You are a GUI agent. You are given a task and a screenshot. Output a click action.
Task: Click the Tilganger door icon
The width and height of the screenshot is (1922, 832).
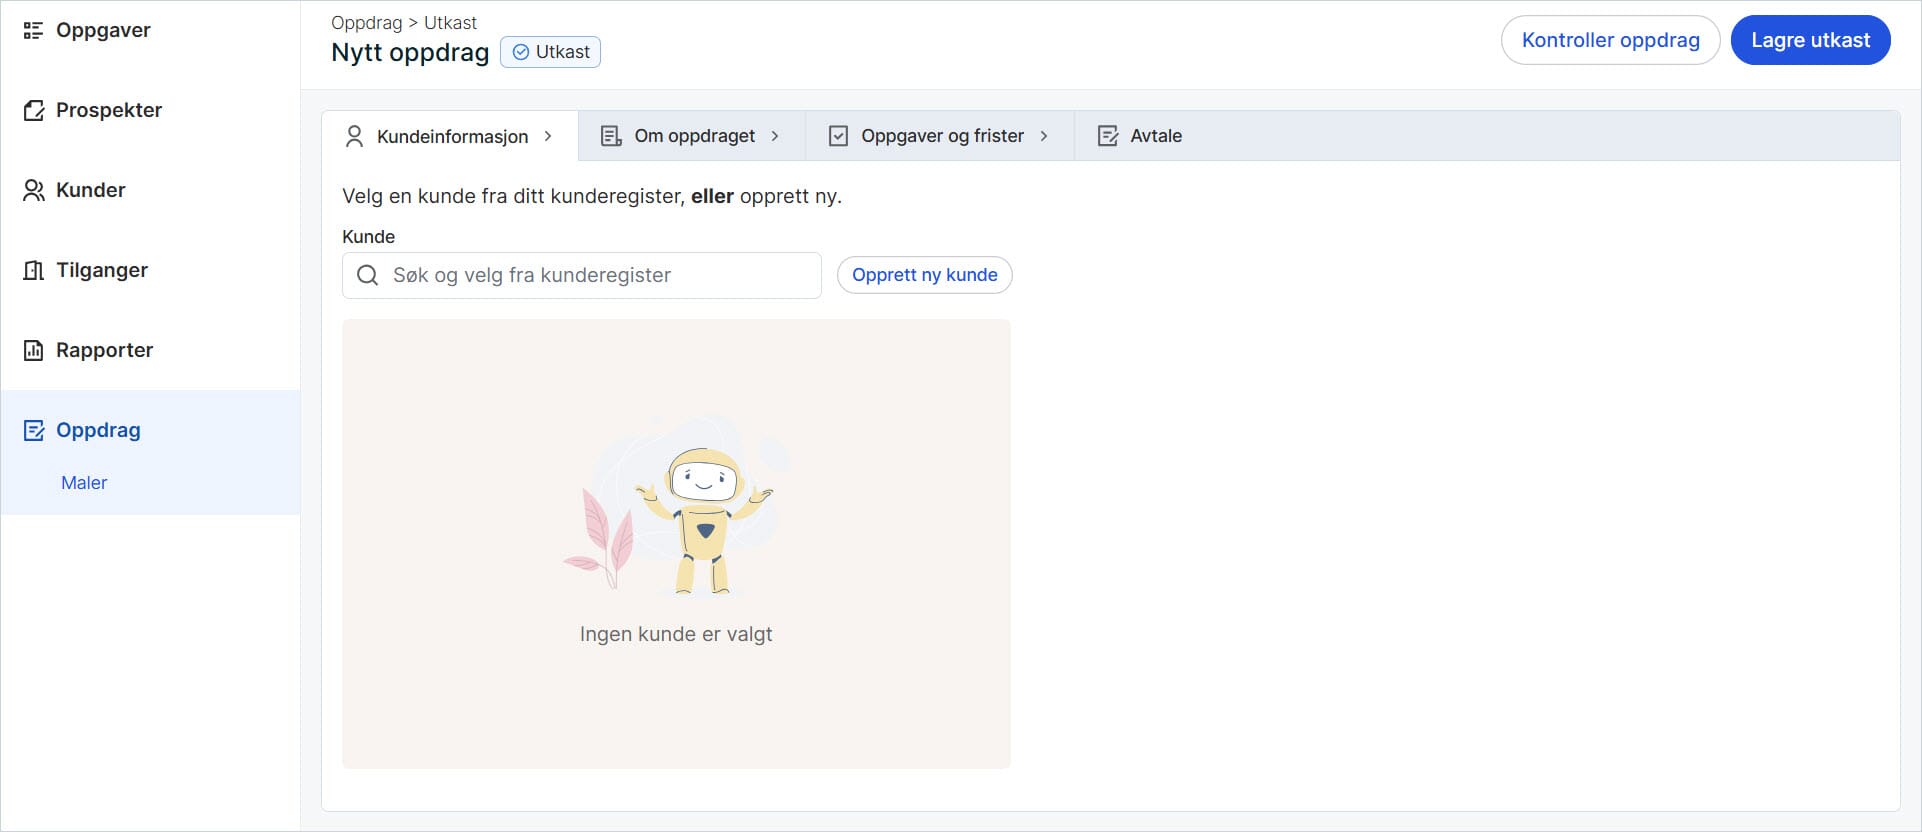click(x=33, y=271)
